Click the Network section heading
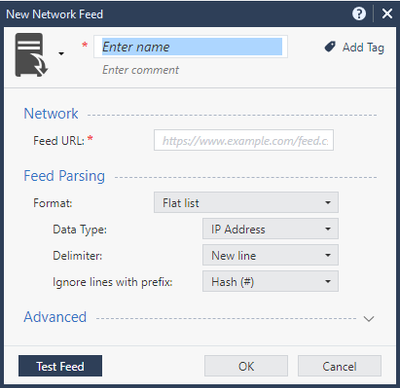This screenshot has height=388, width=400. tap(51, 114)
